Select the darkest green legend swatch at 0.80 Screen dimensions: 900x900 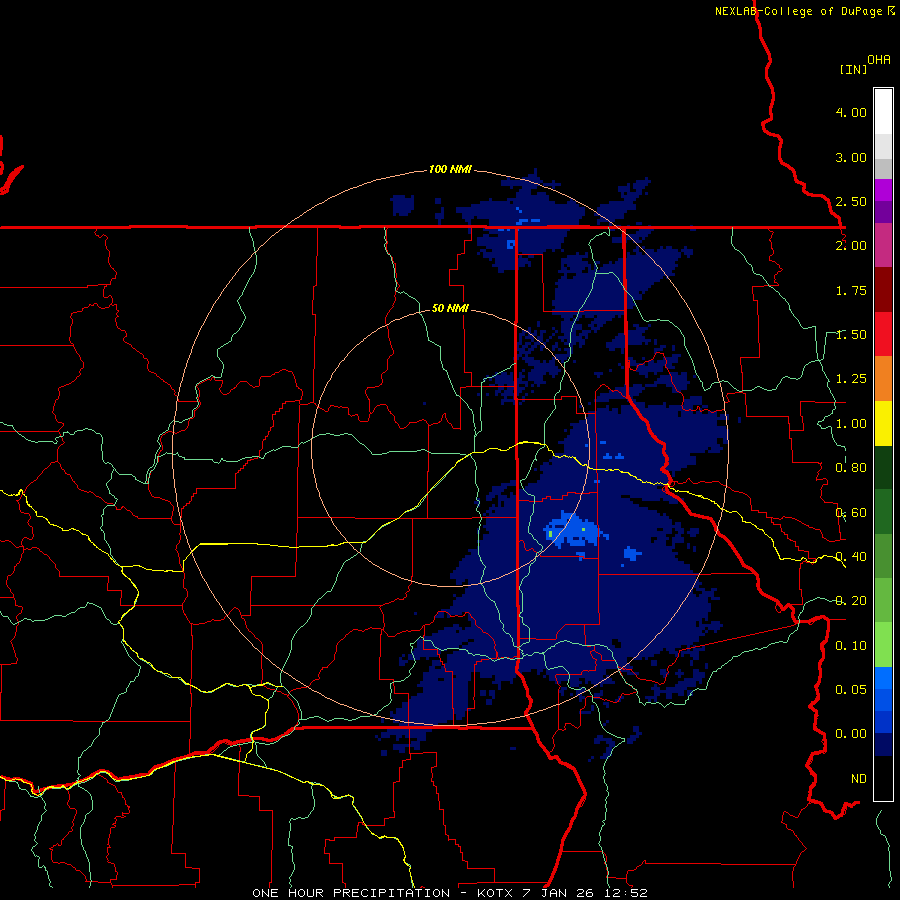coord(883,468)
